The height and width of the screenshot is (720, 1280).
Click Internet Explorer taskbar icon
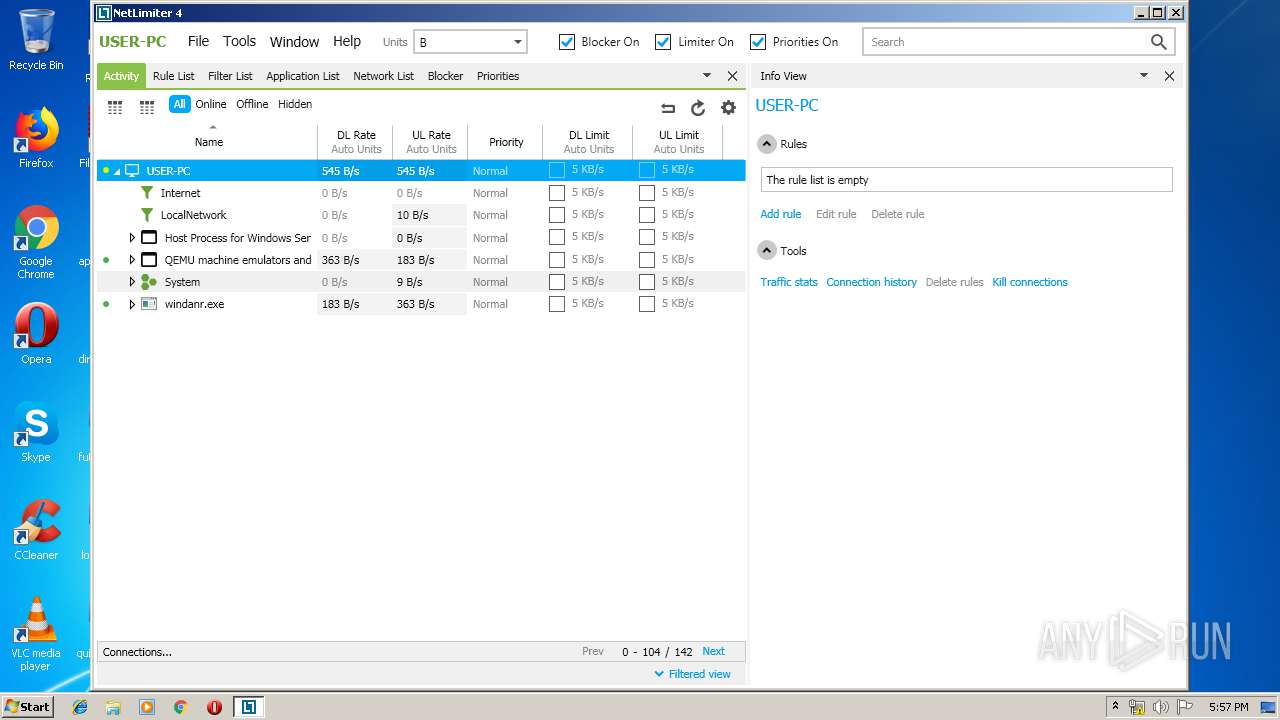[80, 707]
